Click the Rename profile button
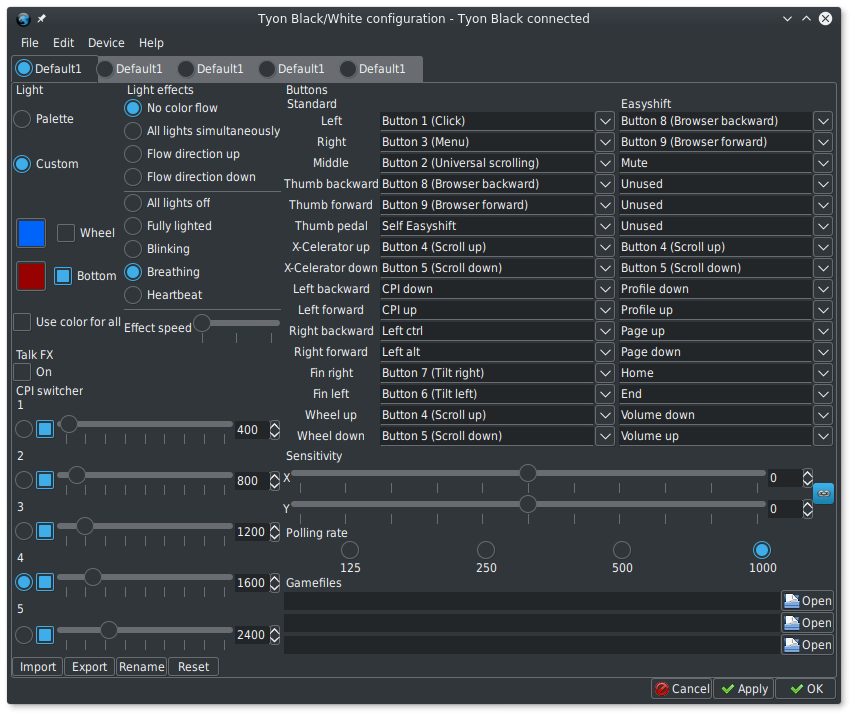The height and width of the screenshot is (717, 854). pos(142,667)
